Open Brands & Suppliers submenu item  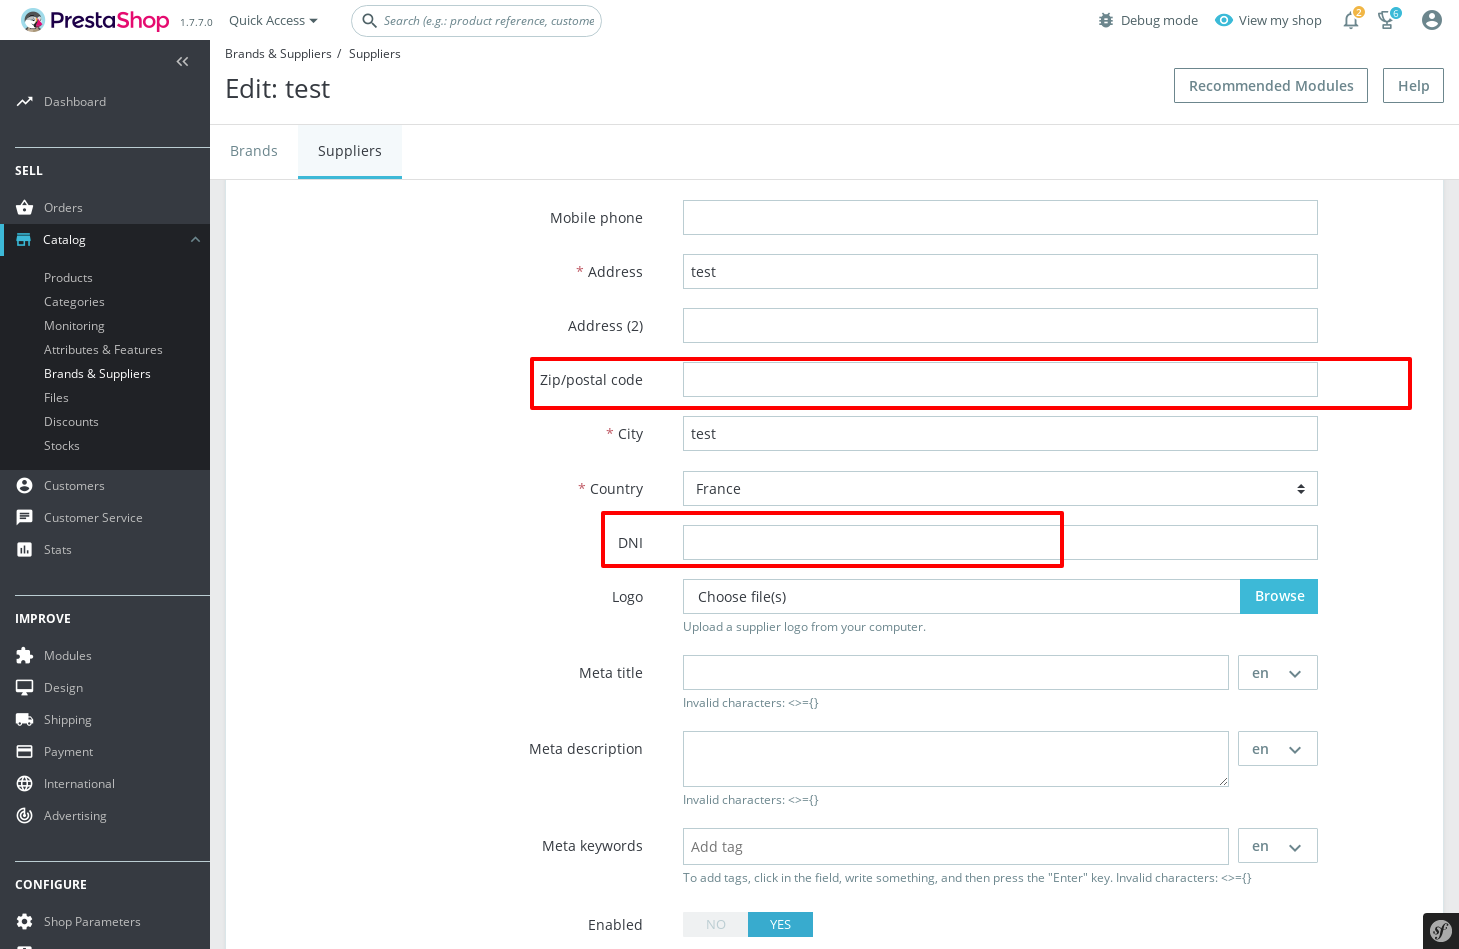click(x=97, y=374)
